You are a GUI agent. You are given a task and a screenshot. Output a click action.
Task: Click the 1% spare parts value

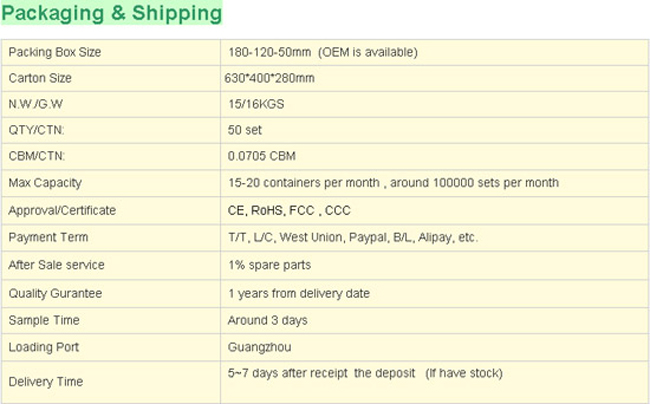(269, 265)
